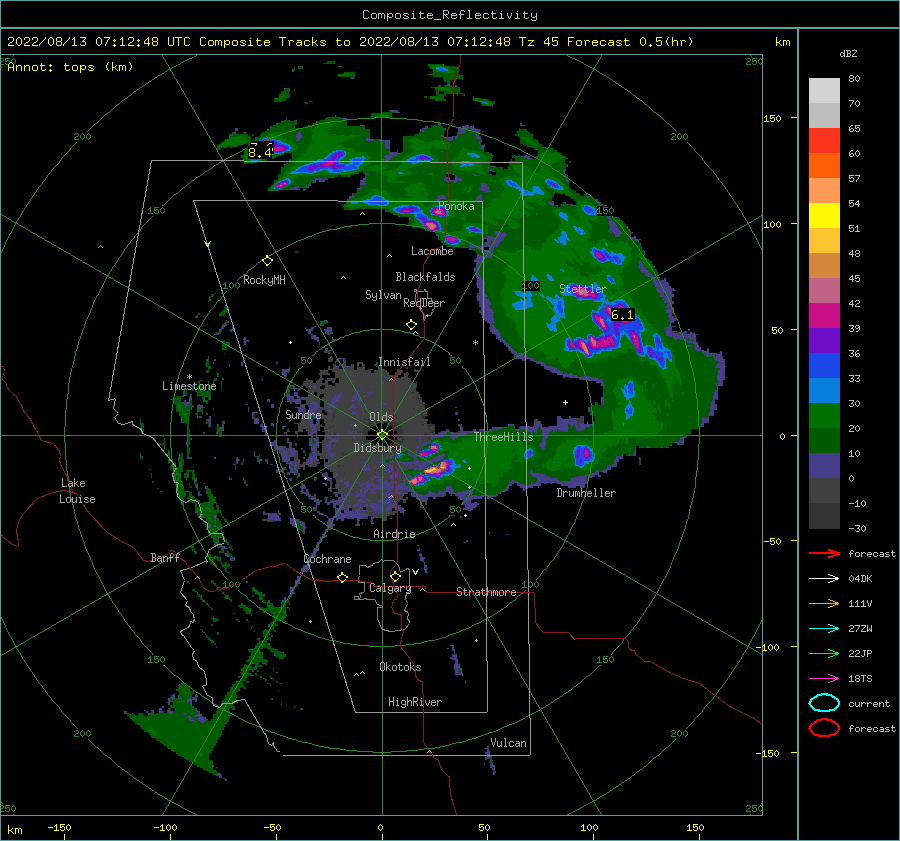Click the 0 dBZ purple color swatch
Image resolution: width=900 pixels, height=841 pixels.
pyautogui.click(x=824, y=466)
